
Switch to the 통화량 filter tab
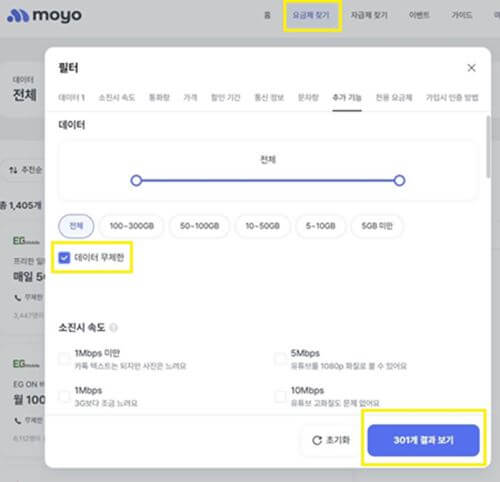pos(159,98)
